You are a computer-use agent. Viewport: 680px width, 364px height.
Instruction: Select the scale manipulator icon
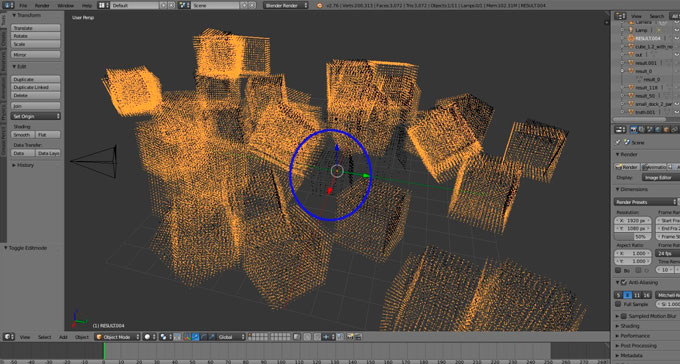tap(212, 337)
